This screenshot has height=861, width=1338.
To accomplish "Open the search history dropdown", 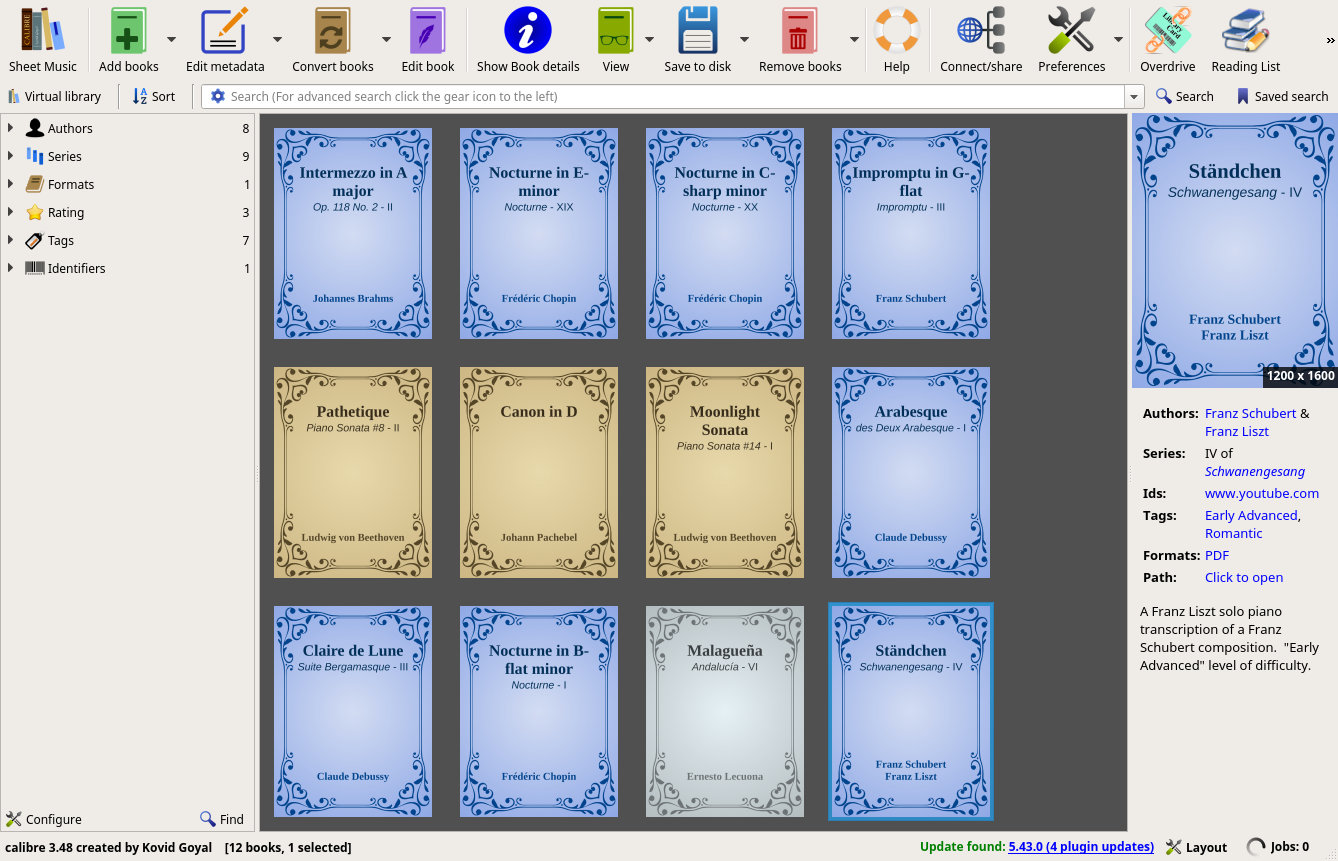I will click(x=1134, y=96).
